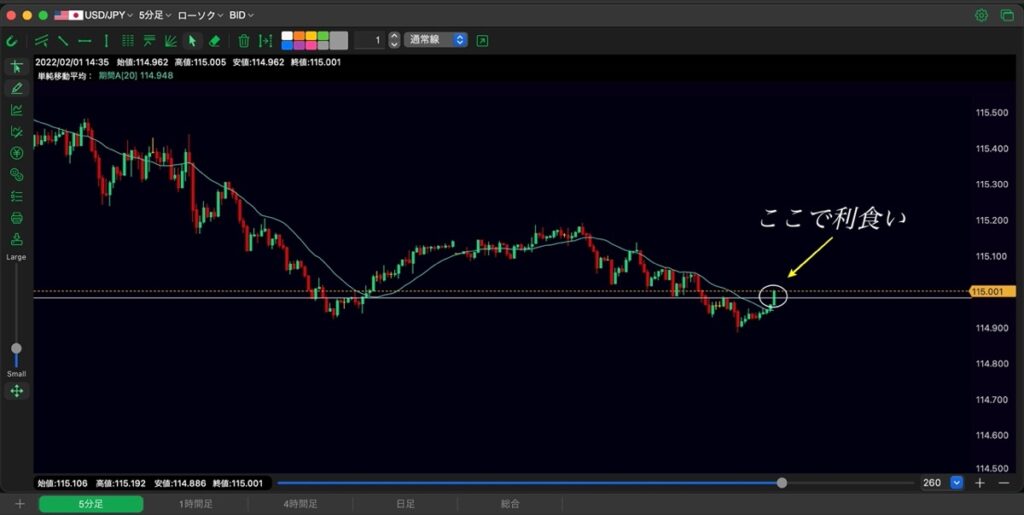Open the gear settings icon
The image size is (1024, 515).
[981, 15]
